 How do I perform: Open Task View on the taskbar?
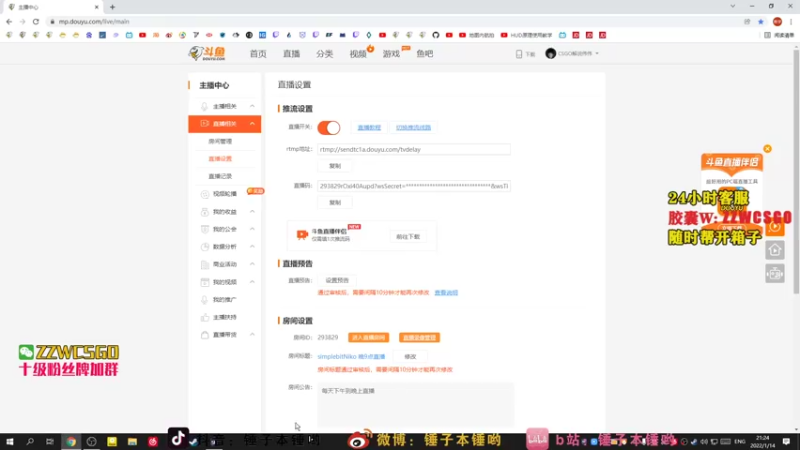(49, 441)
